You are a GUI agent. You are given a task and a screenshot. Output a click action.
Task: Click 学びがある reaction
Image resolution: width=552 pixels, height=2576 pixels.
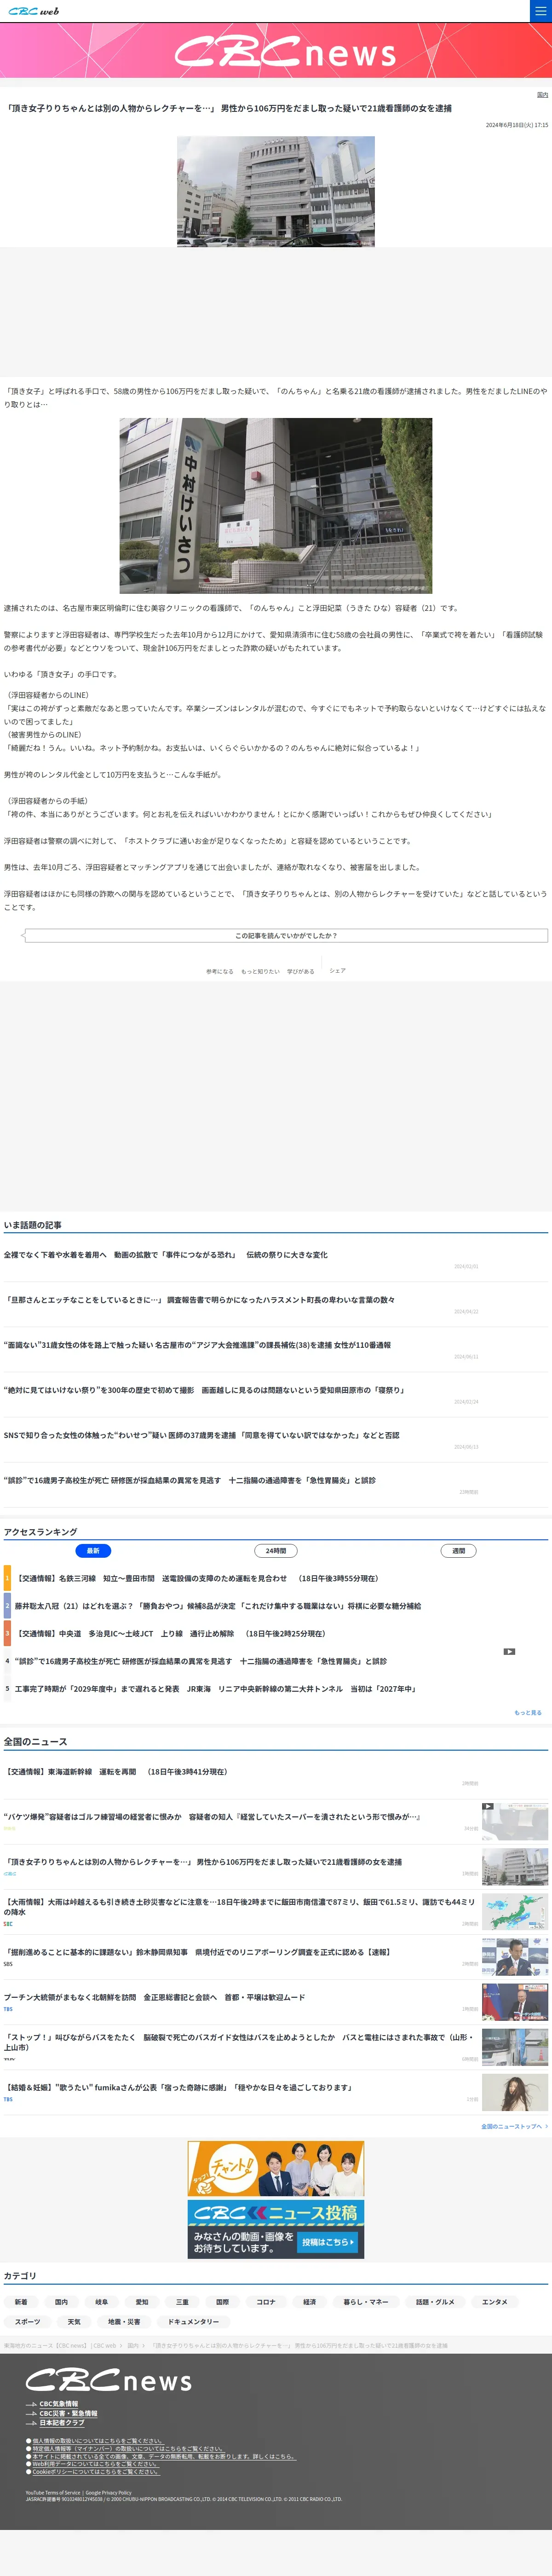coord(300,971)
